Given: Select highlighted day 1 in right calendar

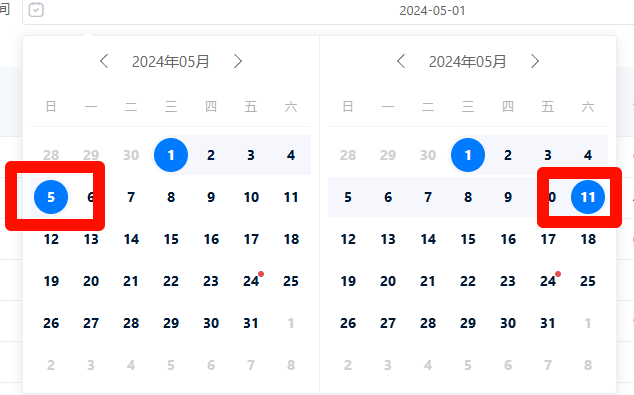Looking at the screenshot, I should point(468,155).
